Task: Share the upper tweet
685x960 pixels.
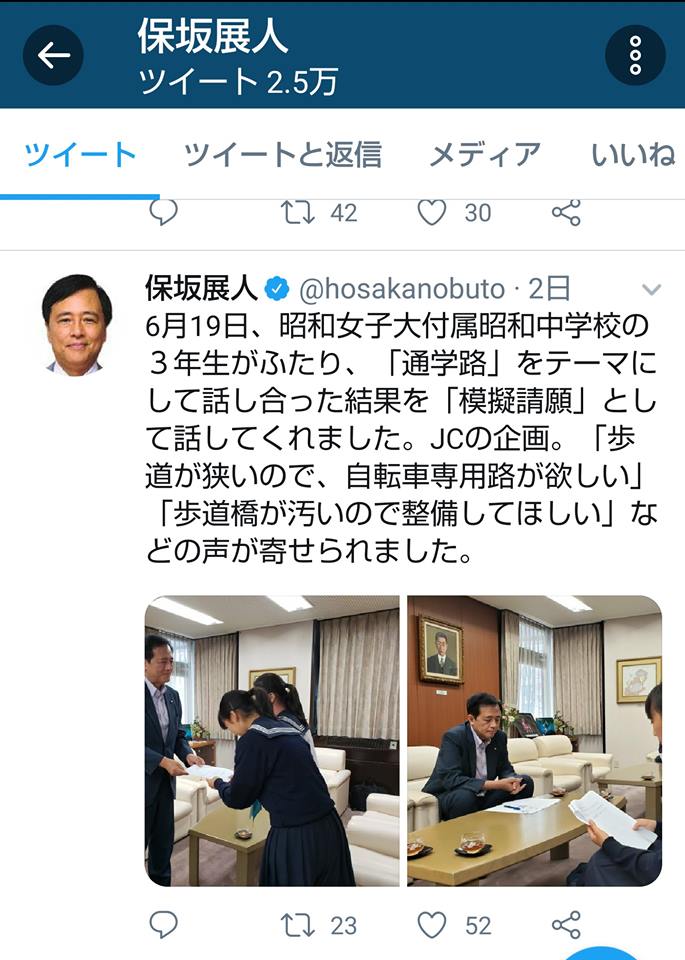Action: pyautogui.click(x=566, y=212)
